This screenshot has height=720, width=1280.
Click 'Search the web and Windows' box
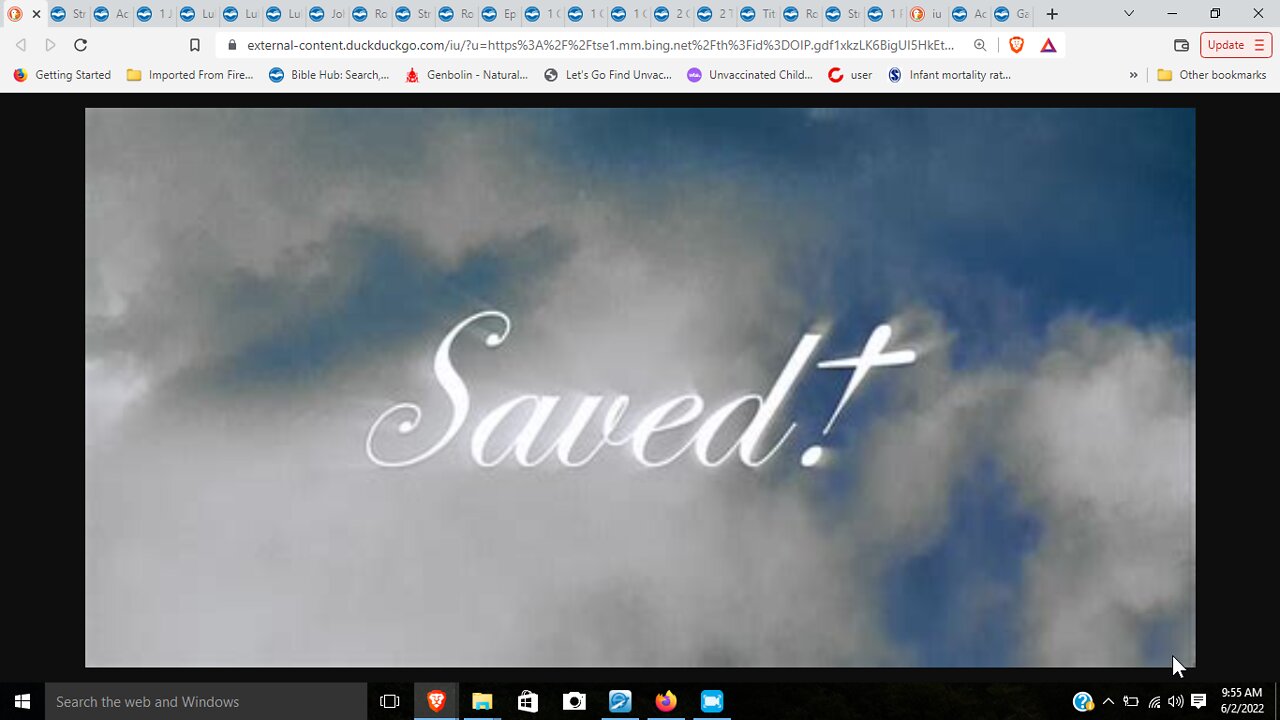206,701
